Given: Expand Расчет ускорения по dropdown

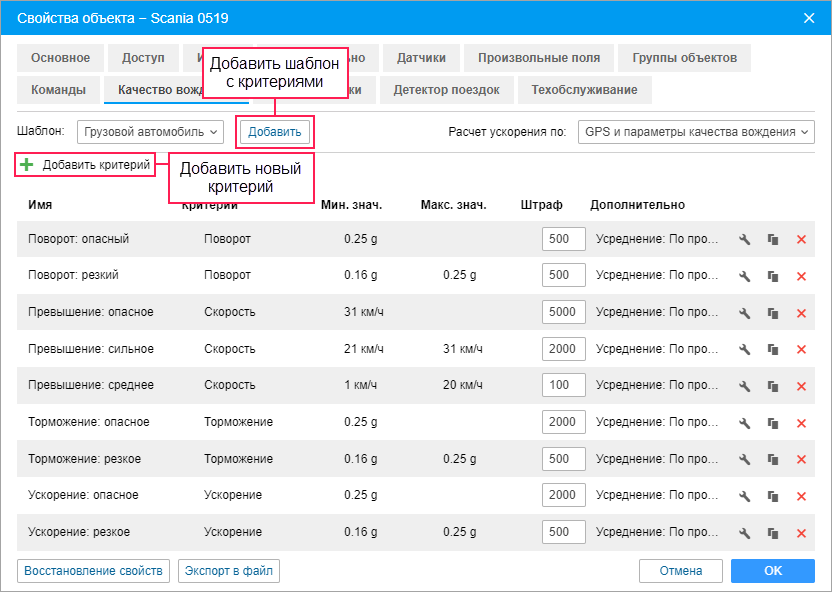Looking at the screenshot, I should (697, 132).
